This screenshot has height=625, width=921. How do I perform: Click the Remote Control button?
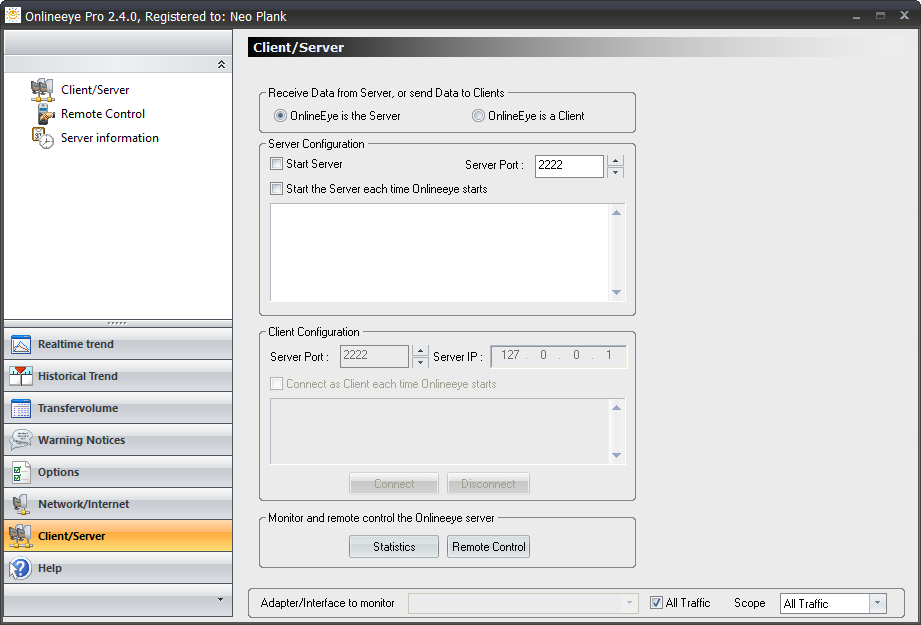click(x=489, y=547)
